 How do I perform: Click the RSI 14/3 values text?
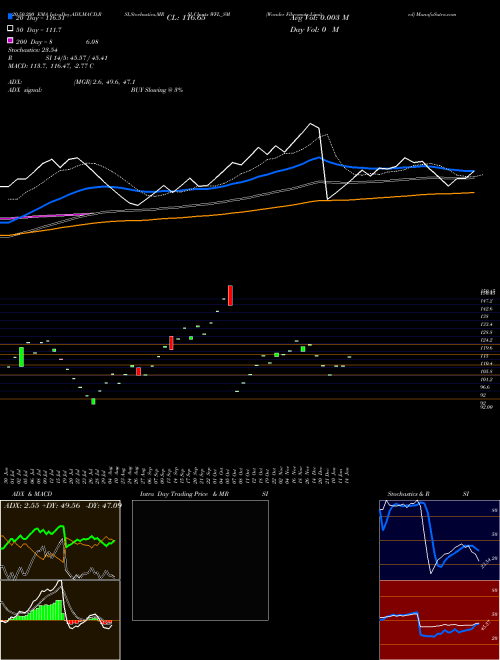tap(77, 58)
